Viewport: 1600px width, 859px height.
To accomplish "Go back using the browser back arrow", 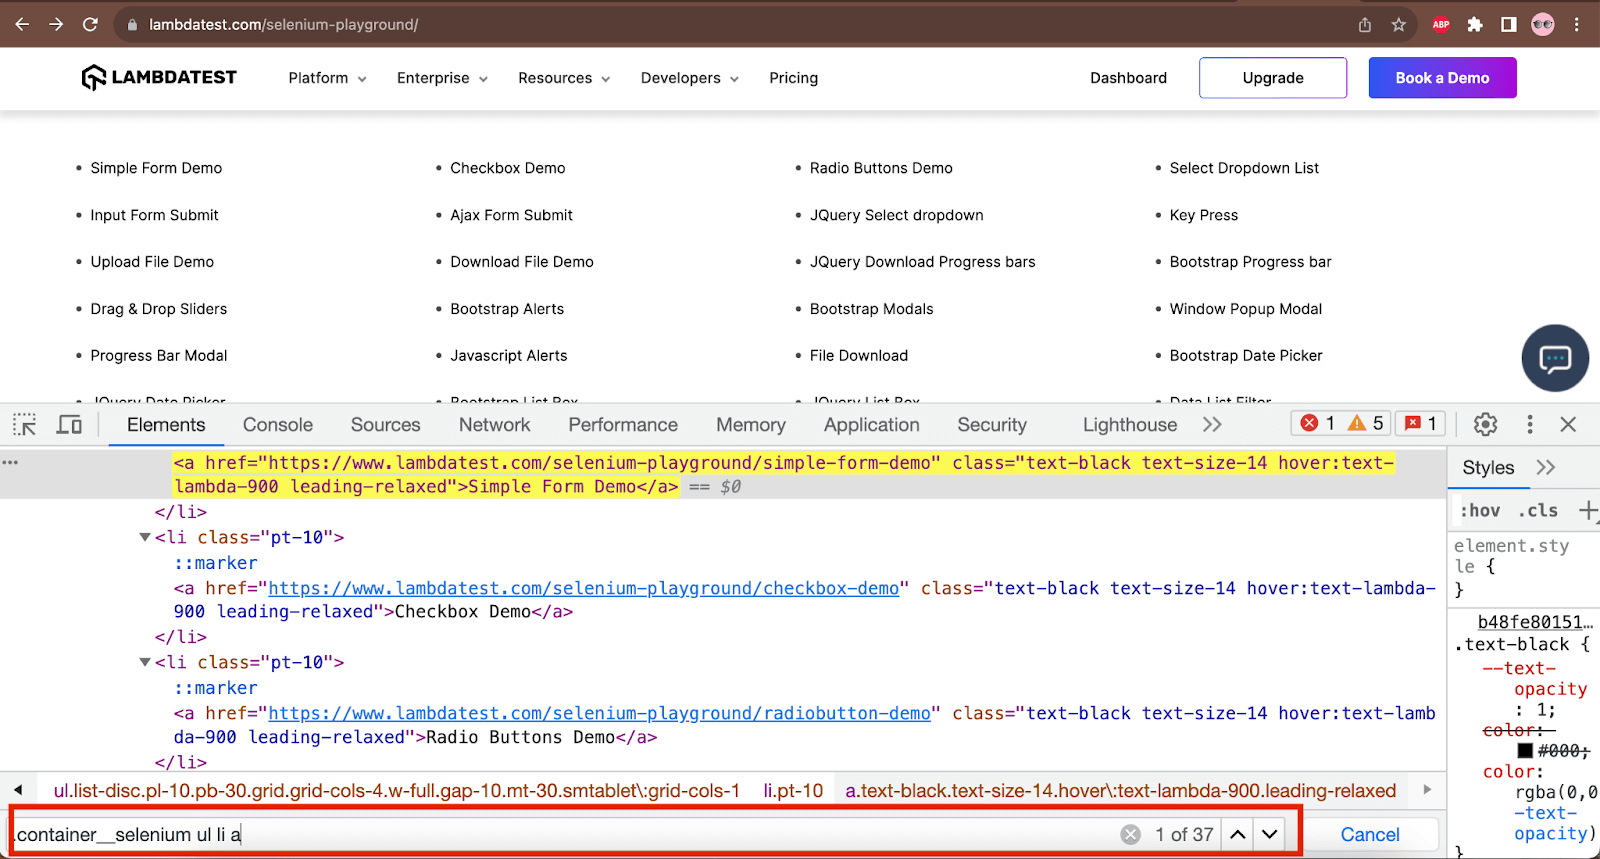I will (22, 24).
